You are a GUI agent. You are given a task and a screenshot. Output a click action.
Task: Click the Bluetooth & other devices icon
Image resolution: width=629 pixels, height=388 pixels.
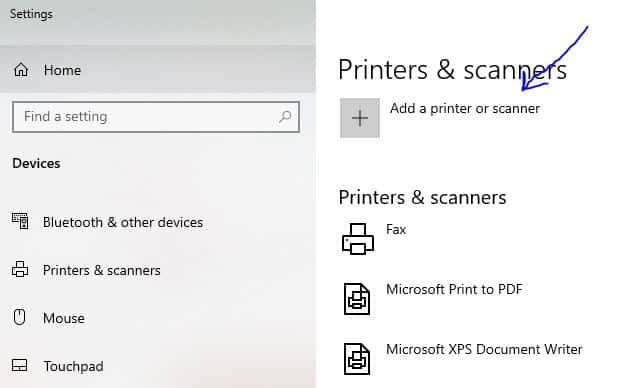click(x=20, y=221)
